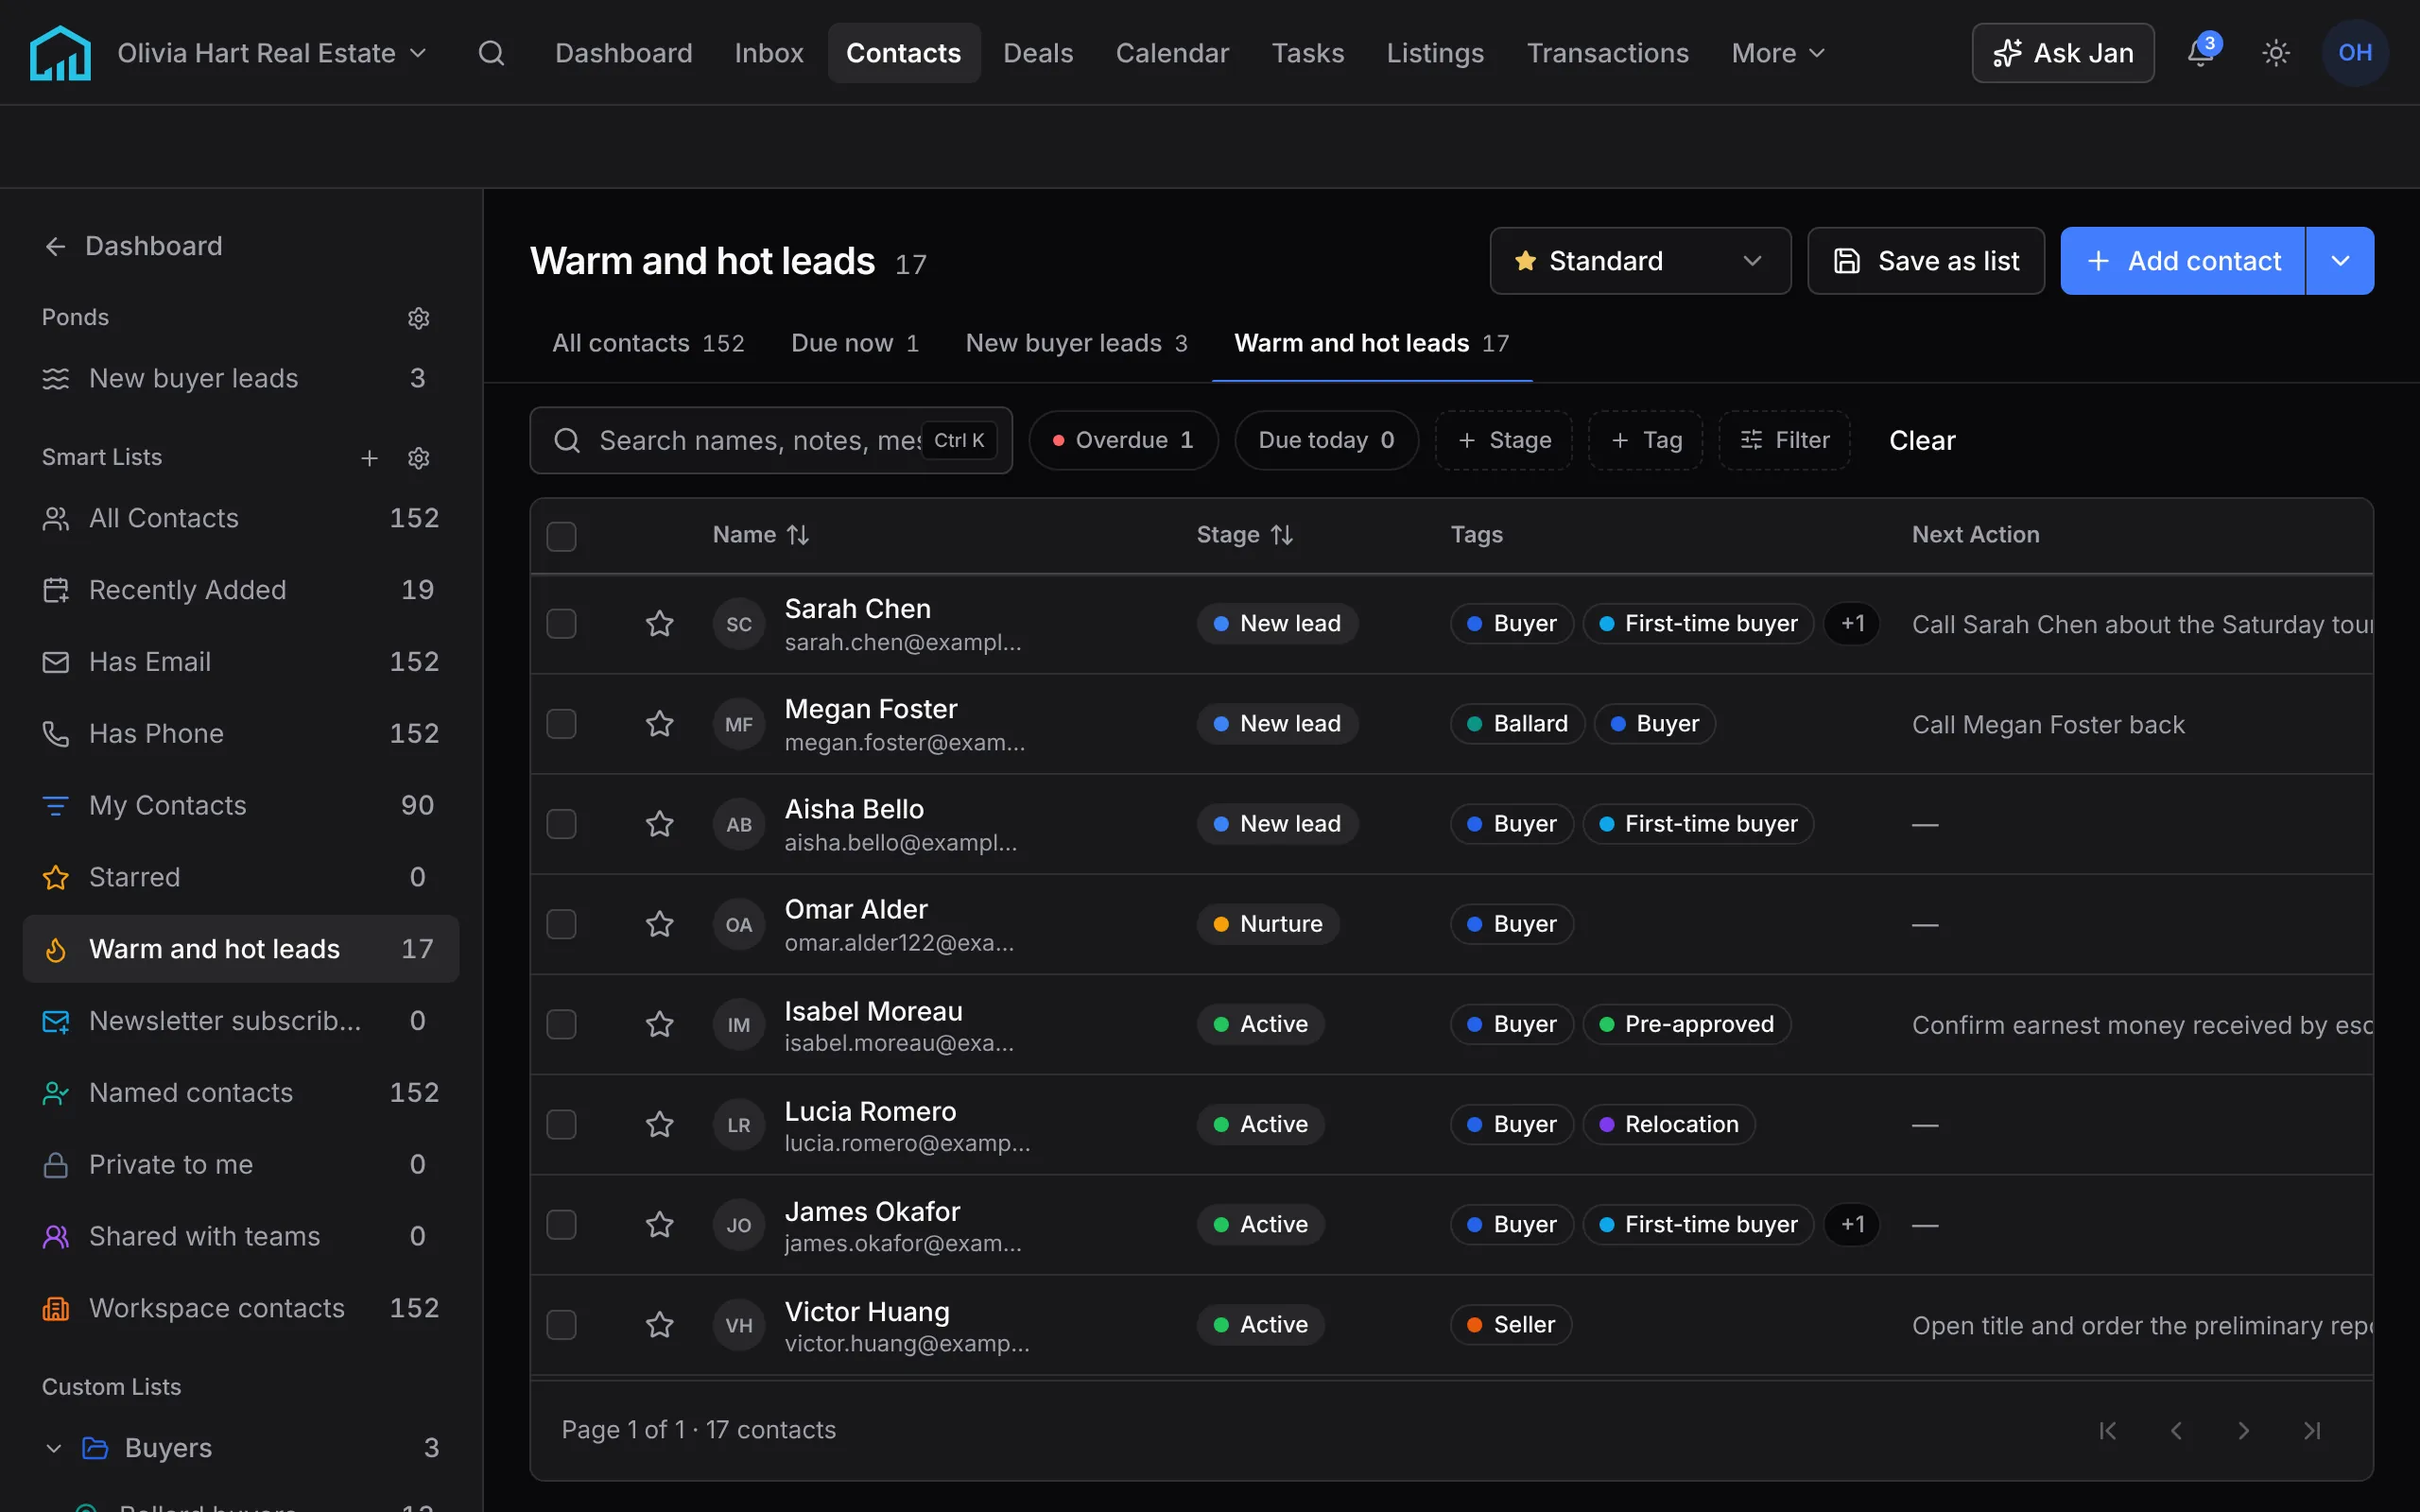The image size is (2420, 1512).
Task: Open Recently Added smart list
Action: pyautogui.click(x=241, y=590)
